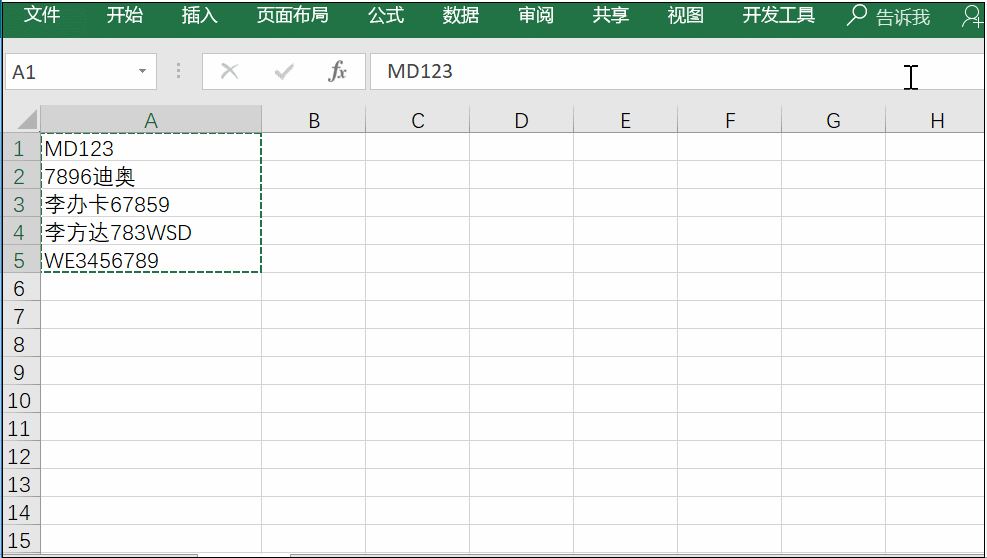Click cell containing 7896迪奥

(151, 176)
